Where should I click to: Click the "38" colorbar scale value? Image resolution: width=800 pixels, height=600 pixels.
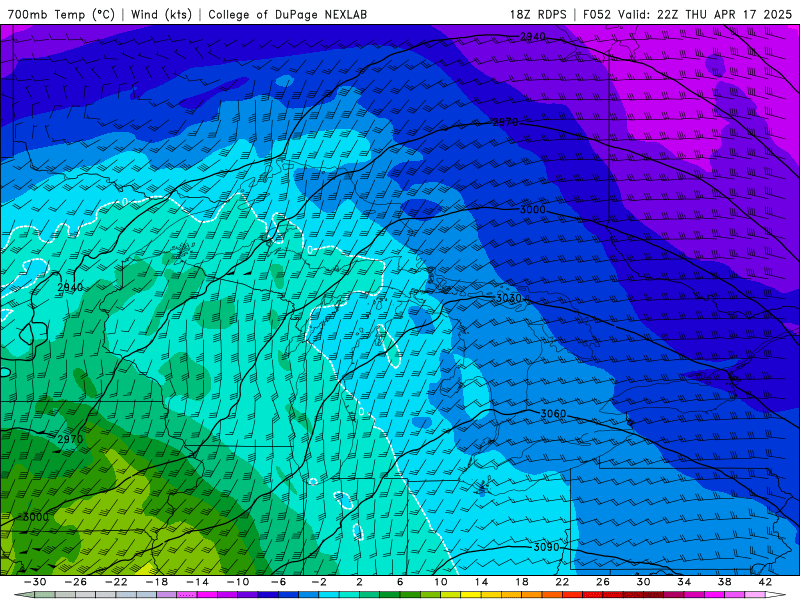coord(724,582)
